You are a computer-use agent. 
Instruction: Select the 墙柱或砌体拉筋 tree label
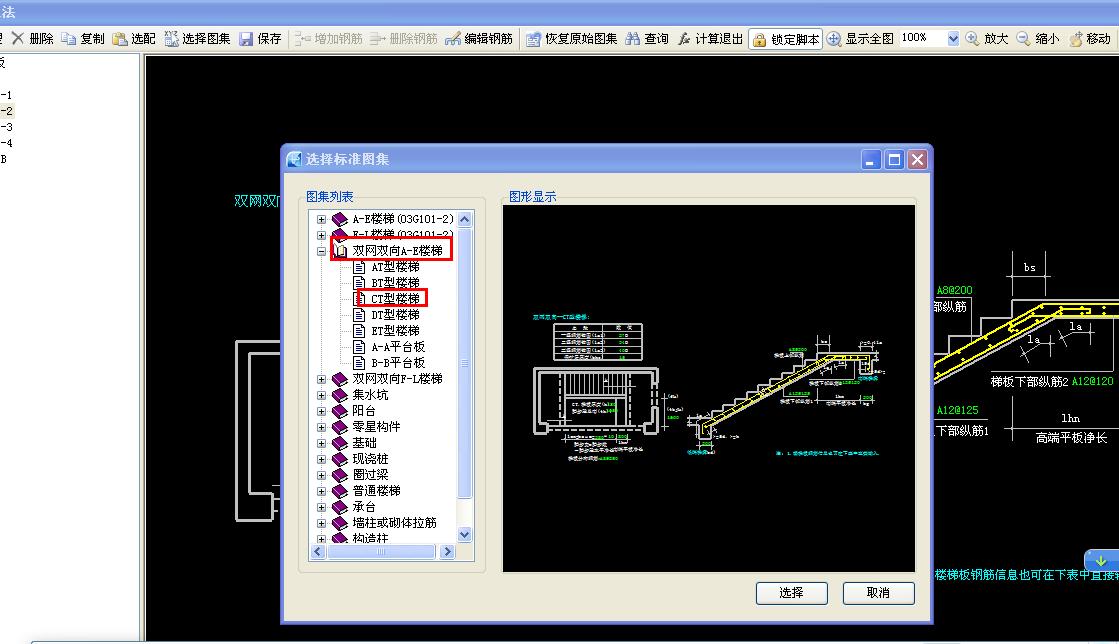394,523
